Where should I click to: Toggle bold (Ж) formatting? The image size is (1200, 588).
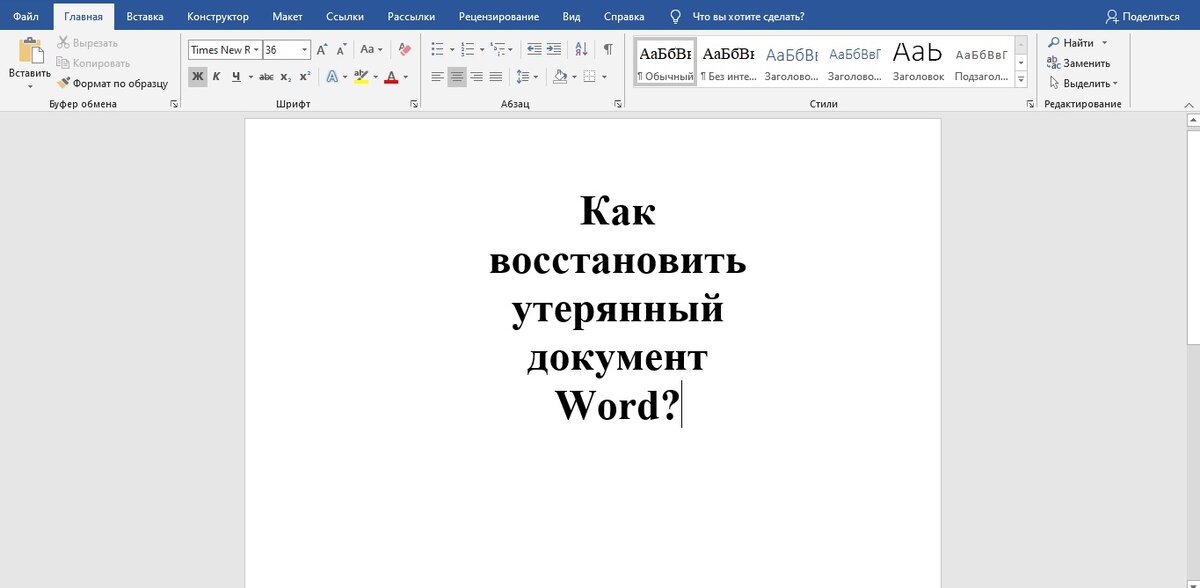(197, 77)
